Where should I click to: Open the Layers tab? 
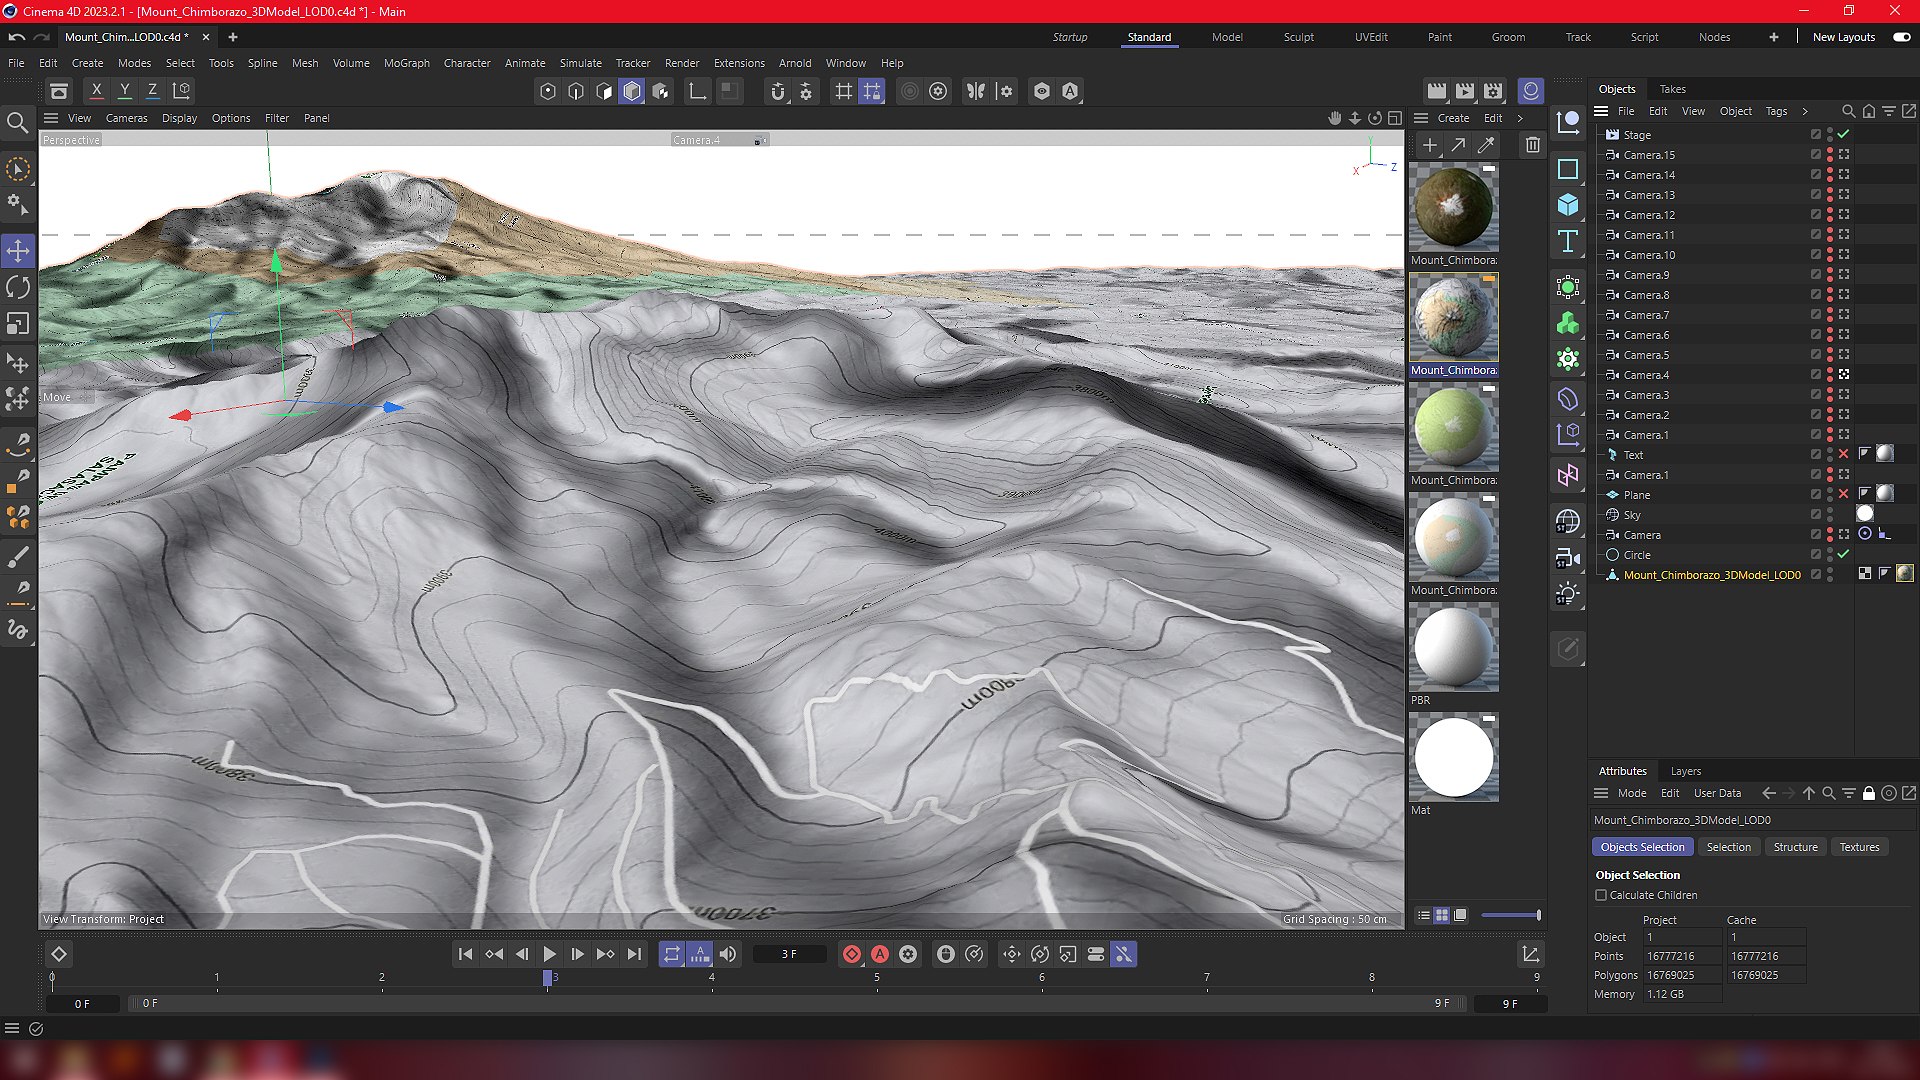click(1686, 771)
